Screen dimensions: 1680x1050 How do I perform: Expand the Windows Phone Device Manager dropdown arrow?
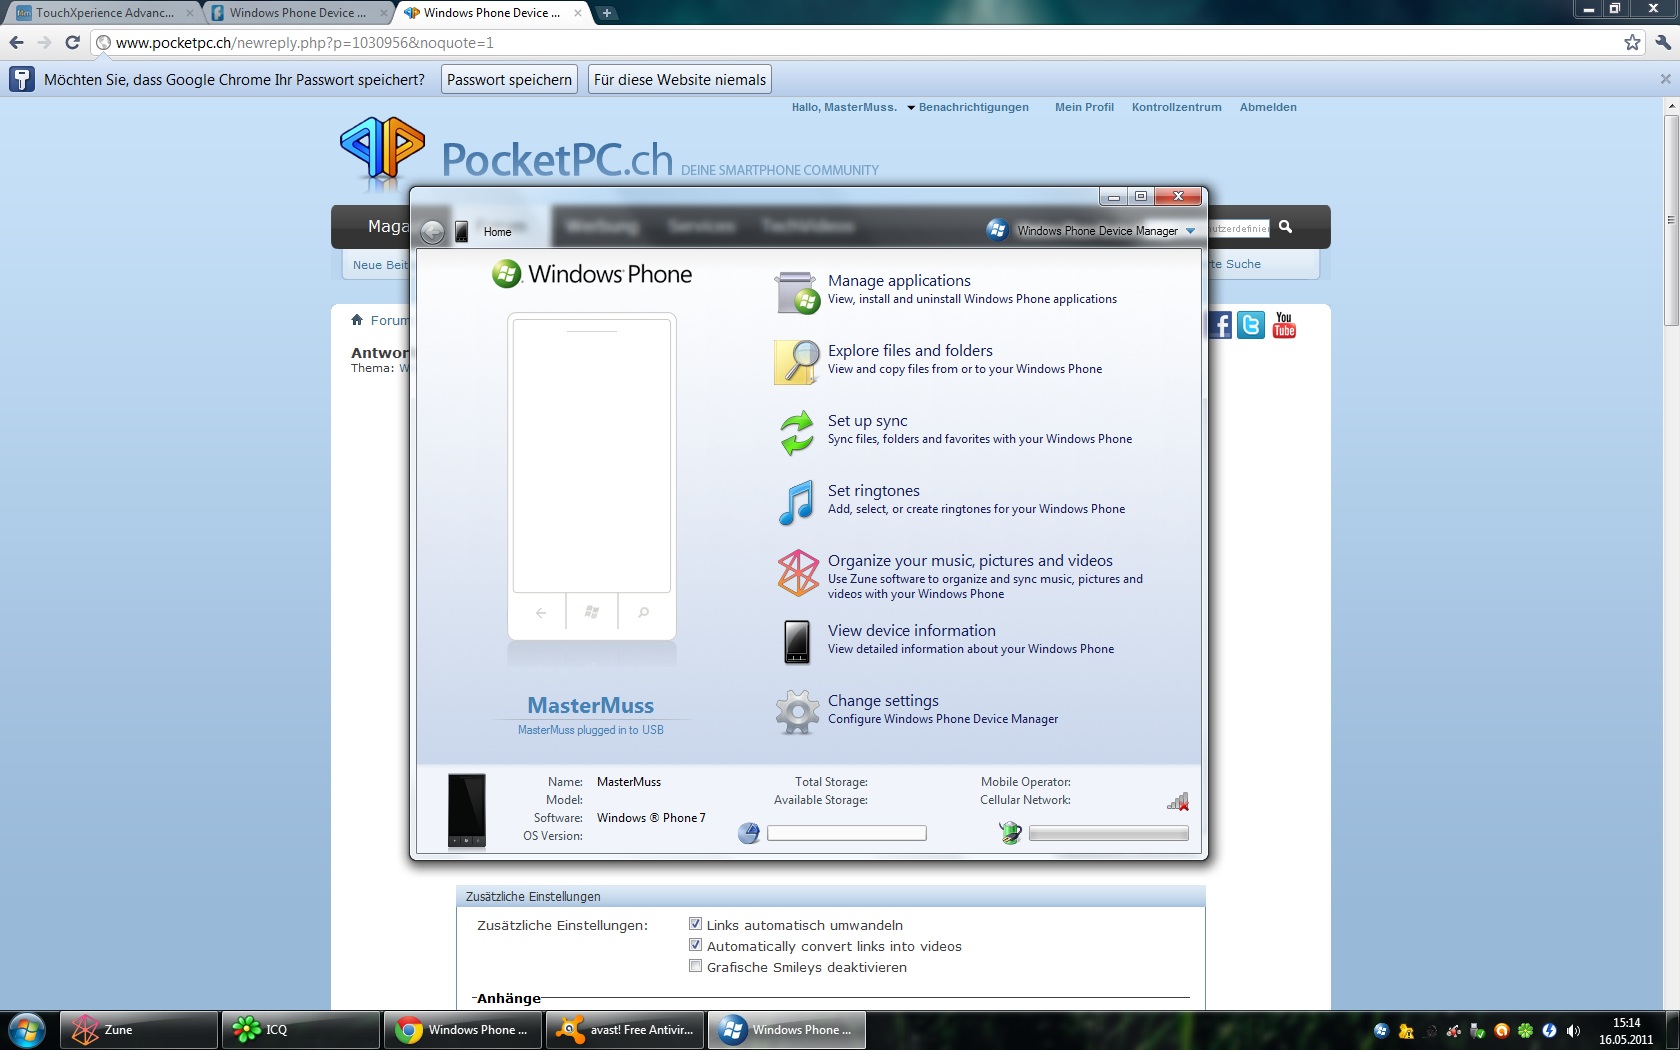click(1190, 231)
